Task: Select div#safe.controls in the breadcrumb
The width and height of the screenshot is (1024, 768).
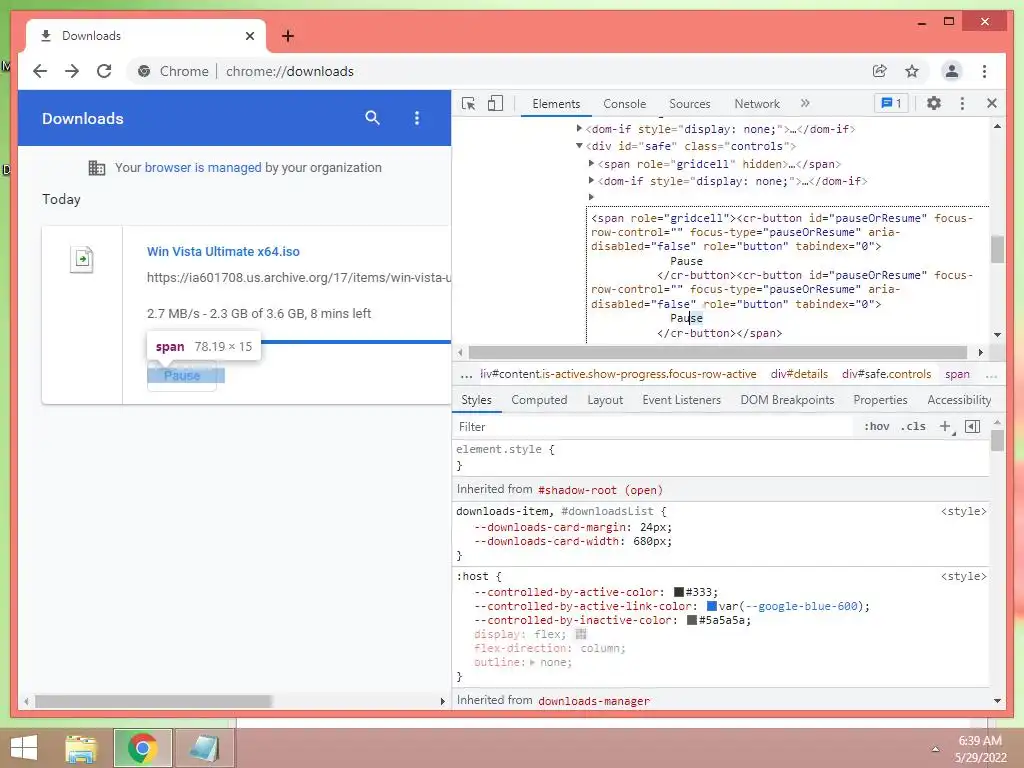Action: coord(886,374)
